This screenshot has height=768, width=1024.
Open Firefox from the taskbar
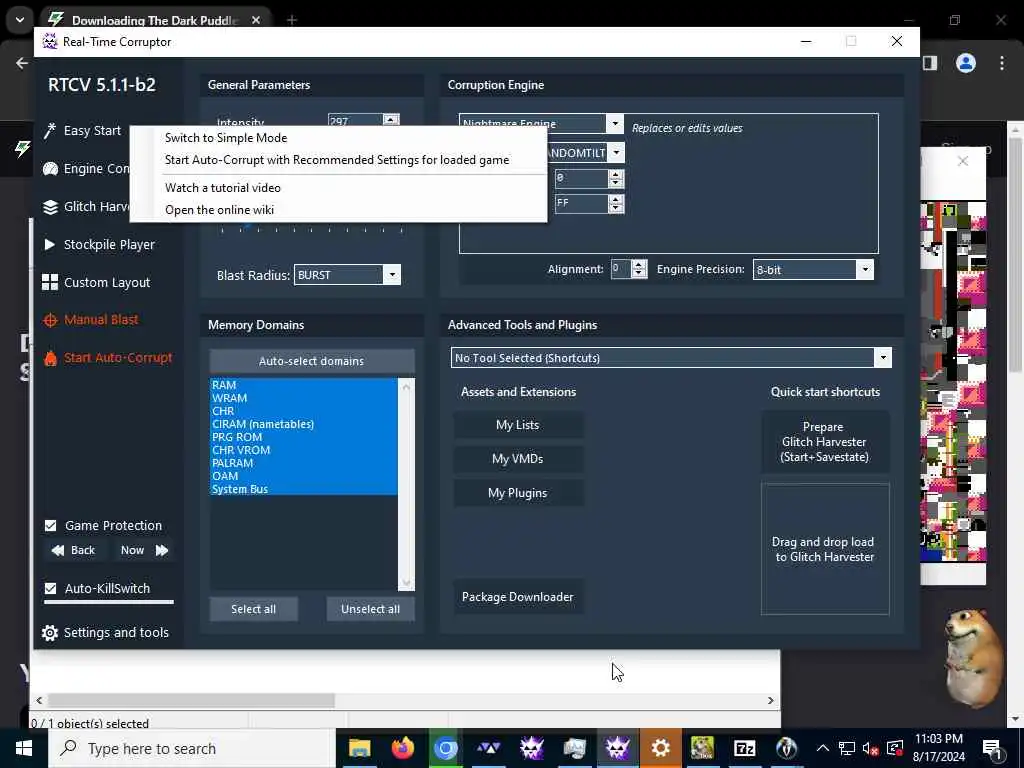[402, 748]
